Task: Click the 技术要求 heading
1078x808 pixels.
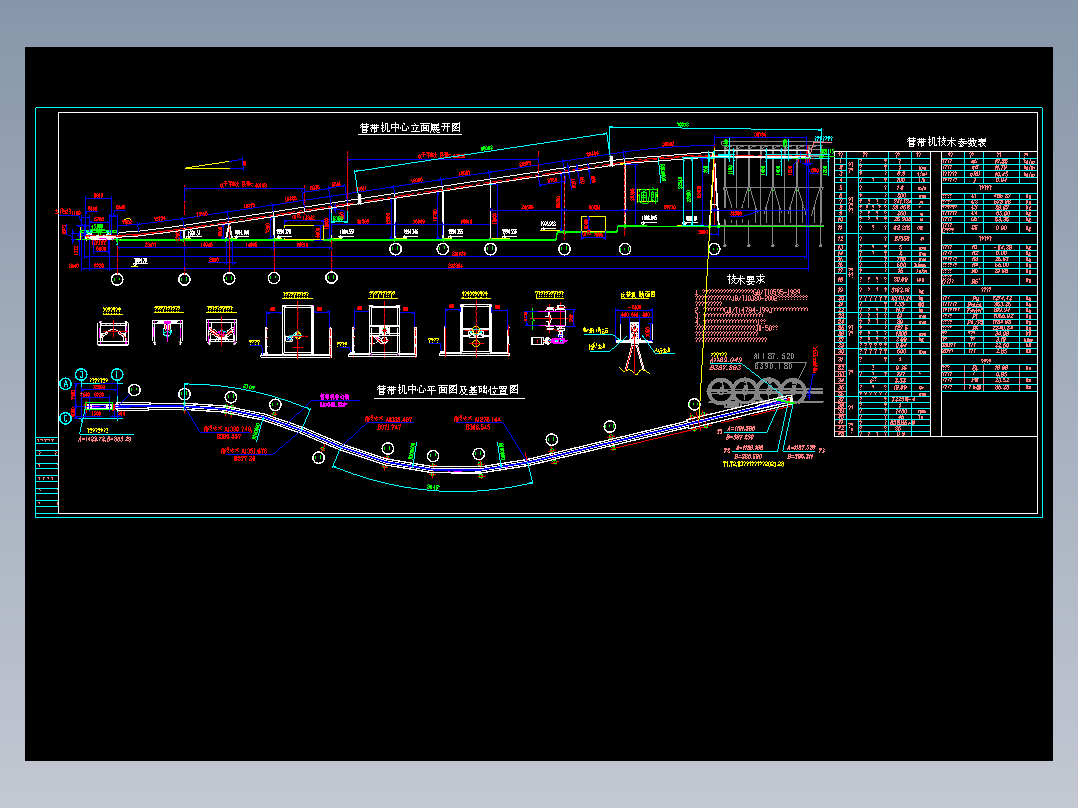Action: pos(746,280)
